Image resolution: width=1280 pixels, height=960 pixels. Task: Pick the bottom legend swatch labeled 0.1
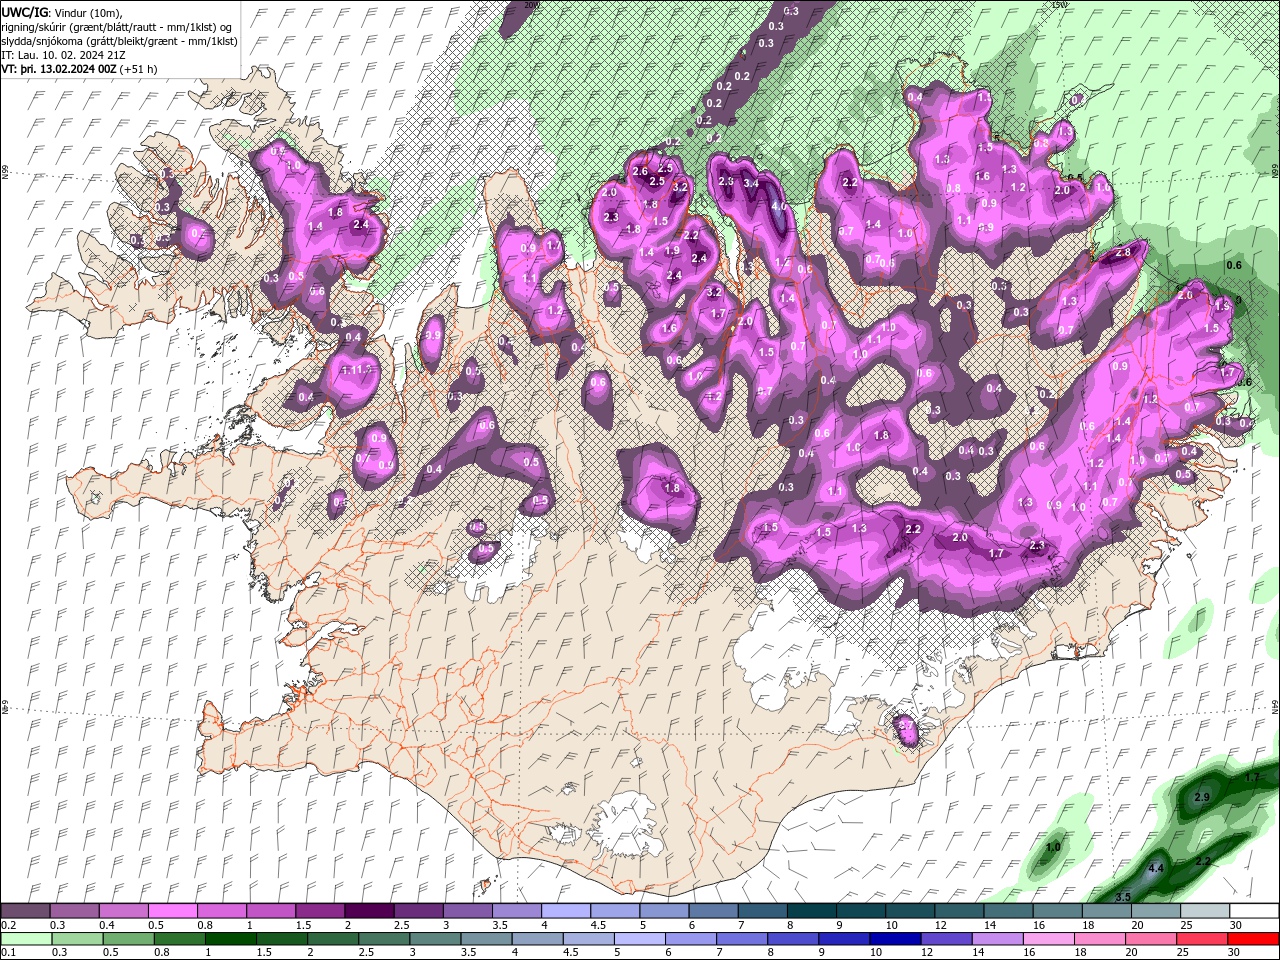25,940
